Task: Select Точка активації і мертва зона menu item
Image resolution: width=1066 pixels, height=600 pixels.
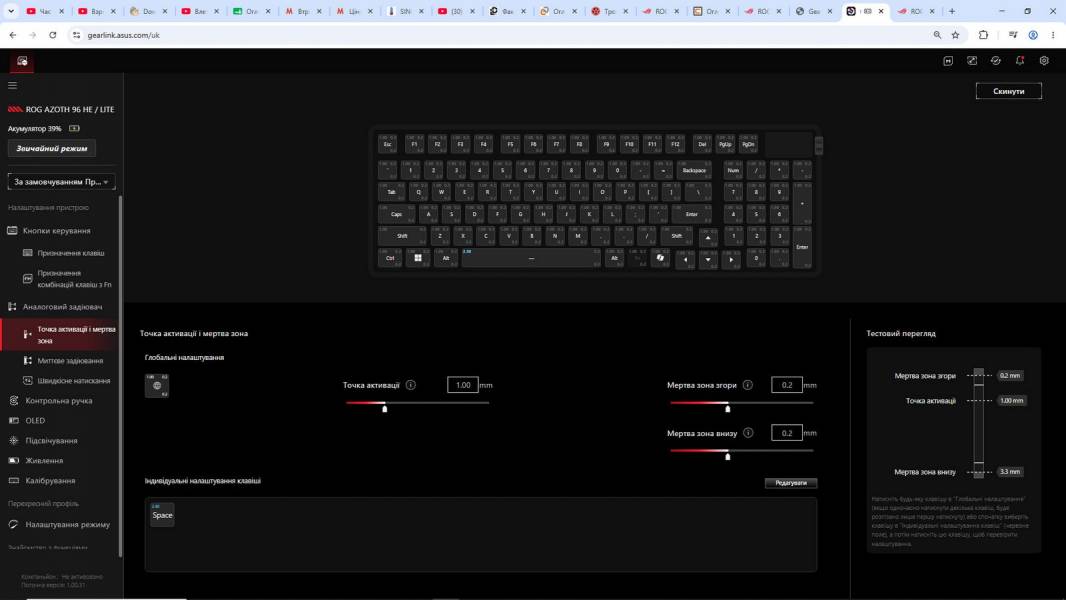Action: click(61, 334)
